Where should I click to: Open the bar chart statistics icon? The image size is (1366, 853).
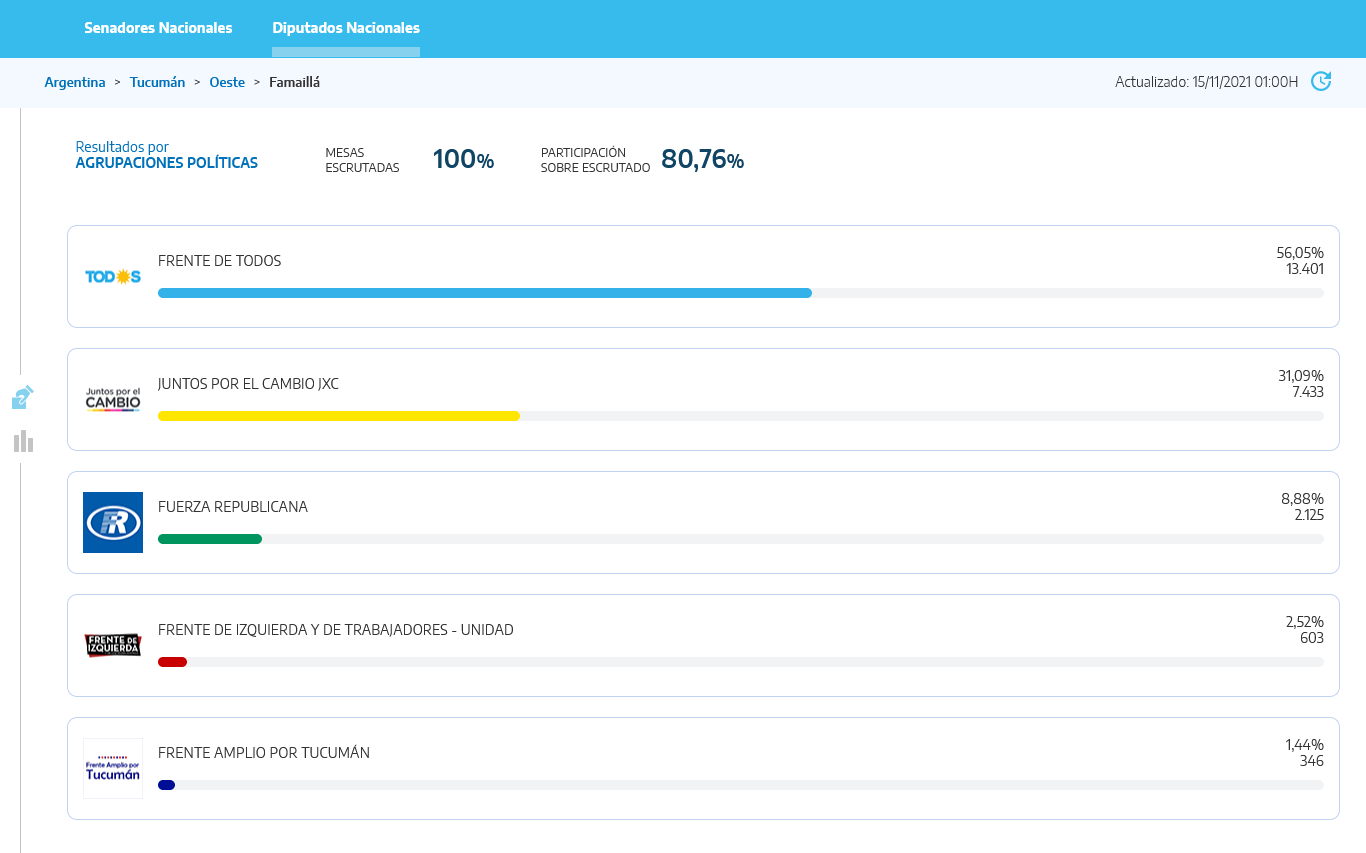click(x=24, y=441)
